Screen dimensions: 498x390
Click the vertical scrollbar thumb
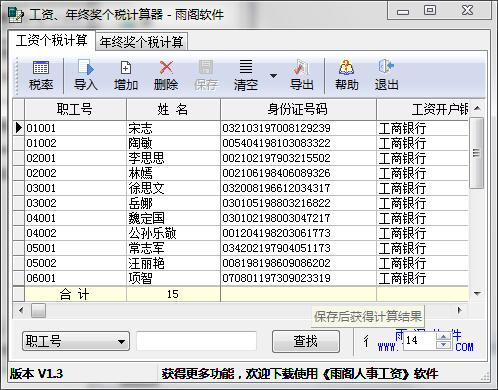pos(477,153)
